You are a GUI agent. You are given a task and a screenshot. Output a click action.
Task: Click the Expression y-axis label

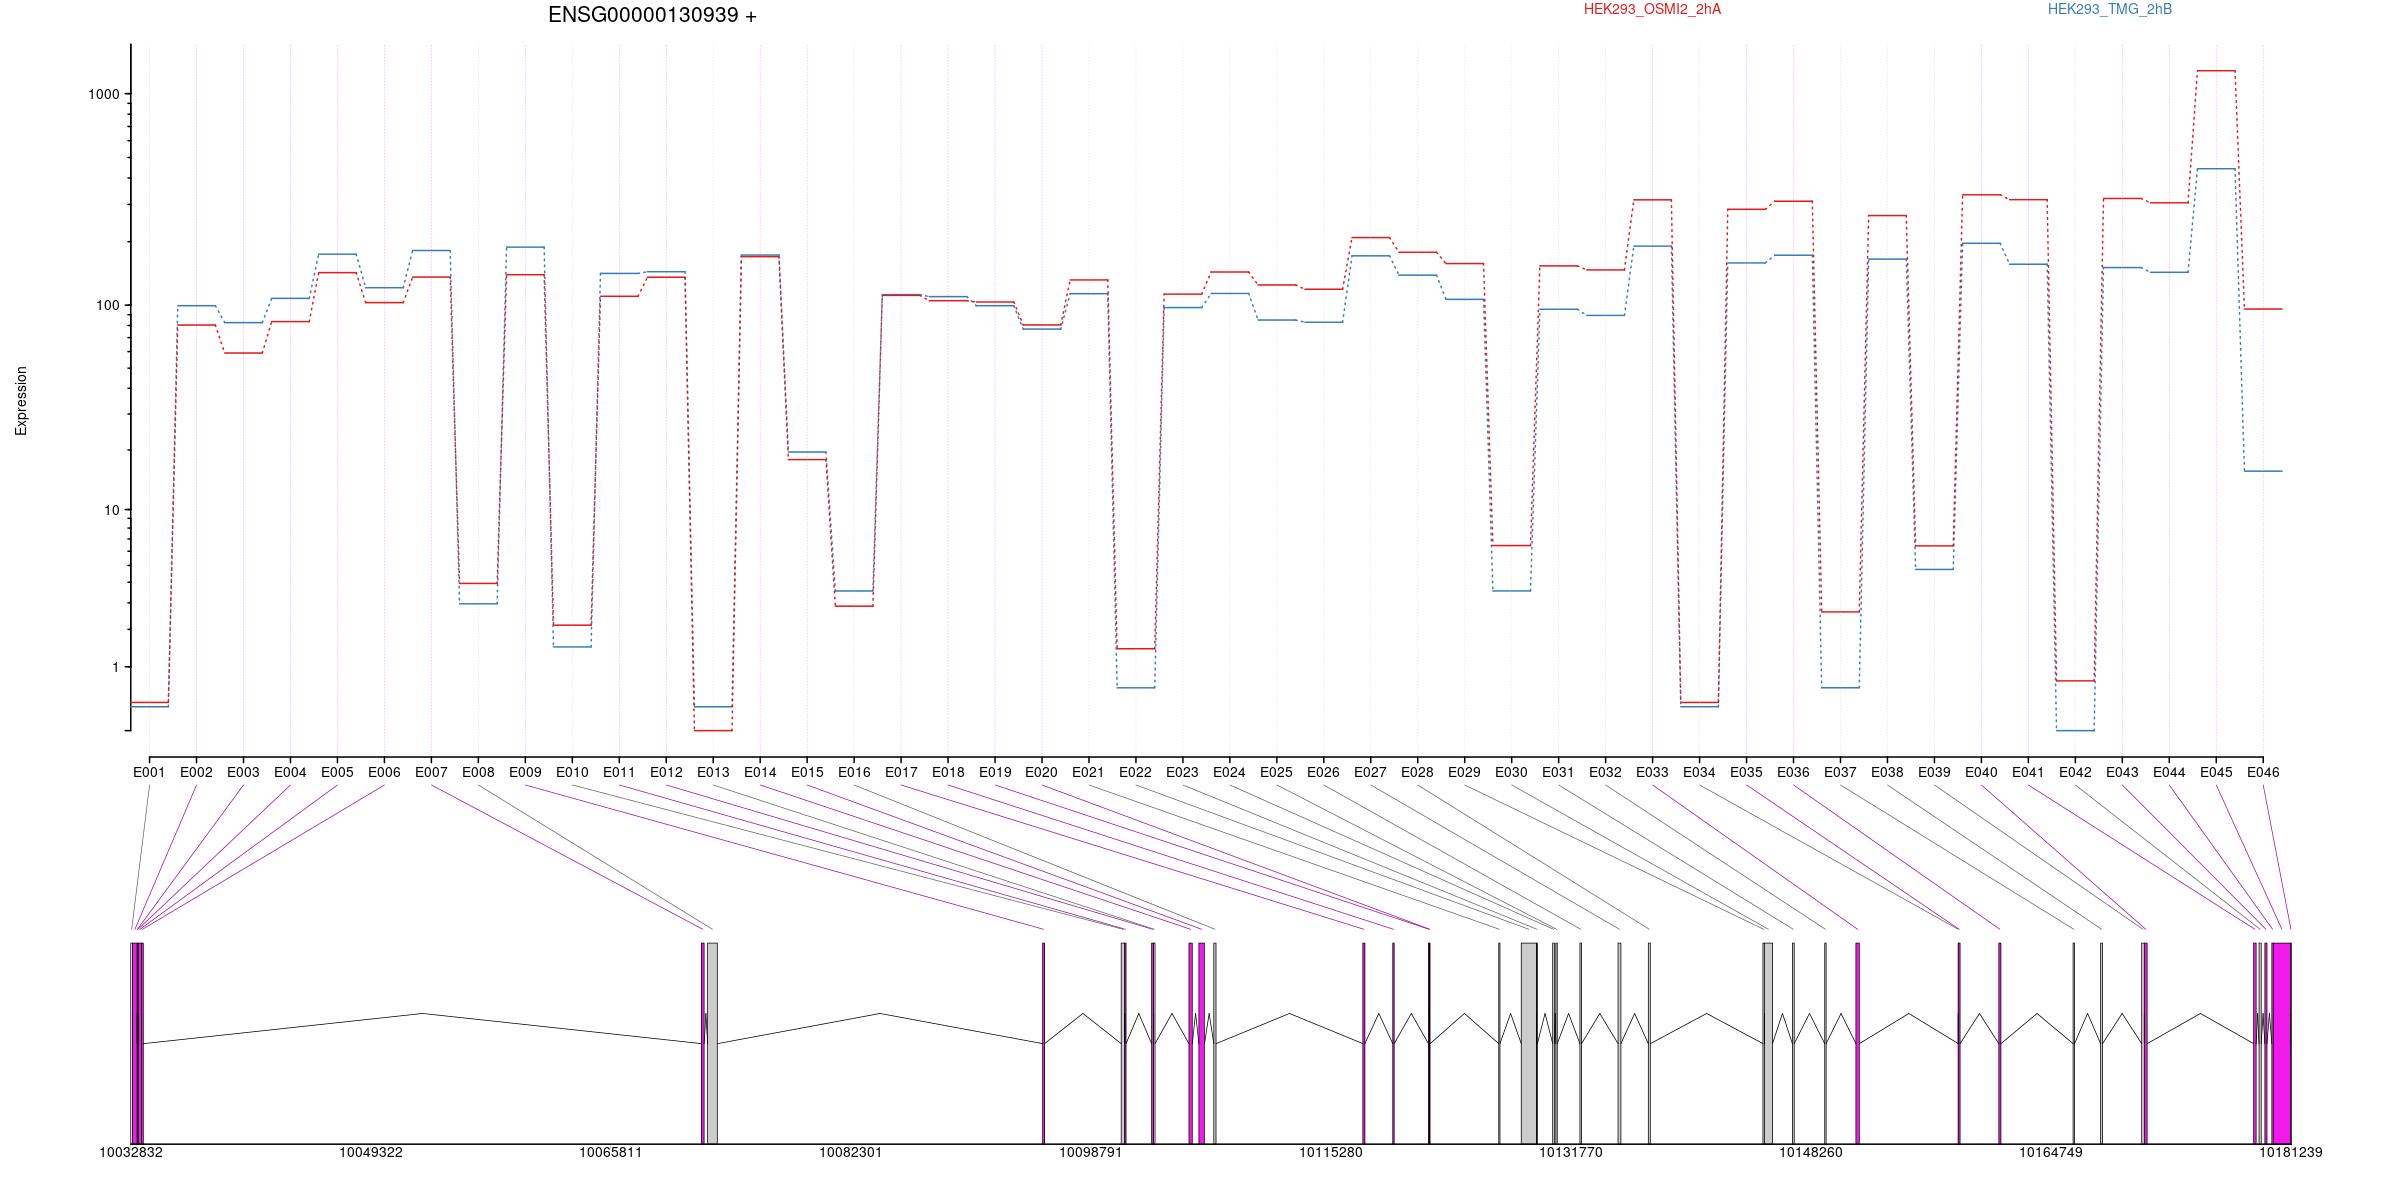click(21, 400)
